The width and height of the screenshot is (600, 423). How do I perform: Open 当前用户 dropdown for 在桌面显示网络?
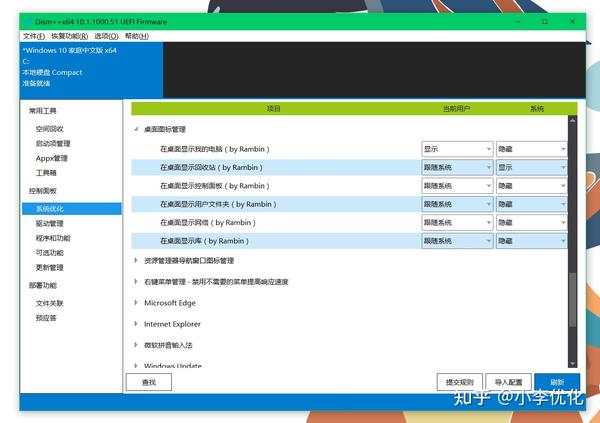457,222
